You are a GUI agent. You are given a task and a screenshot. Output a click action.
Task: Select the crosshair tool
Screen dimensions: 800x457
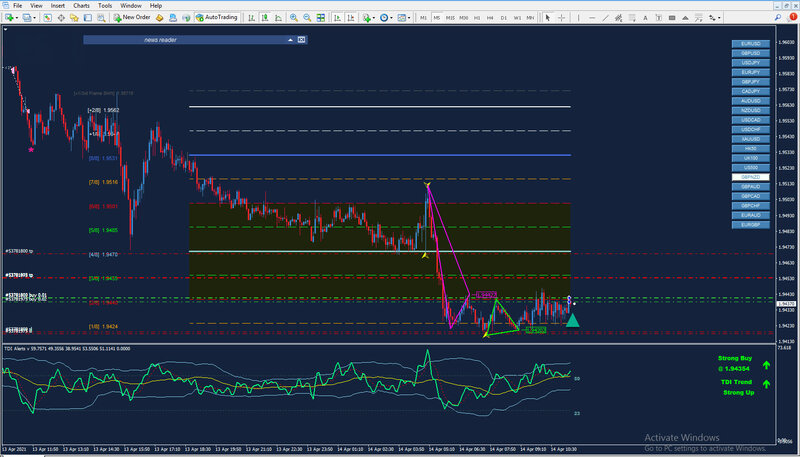pos(561,18)
